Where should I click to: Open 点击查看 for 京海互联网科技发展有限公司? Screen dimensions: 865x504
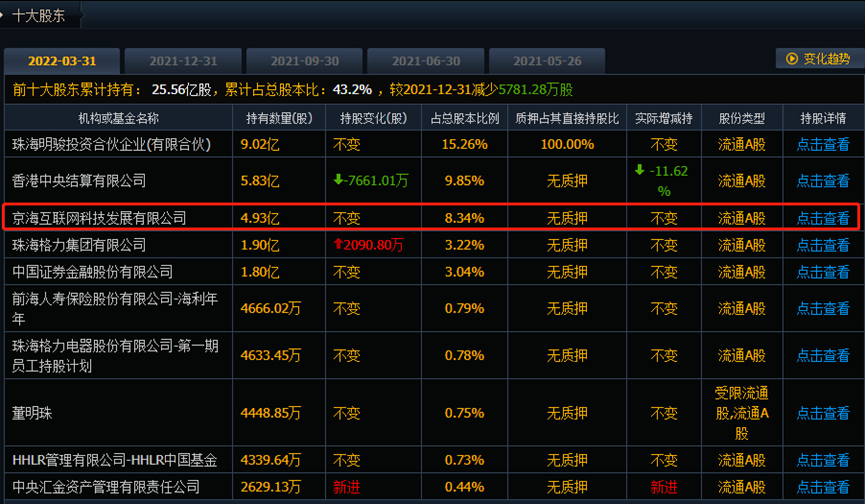(x=823, y=218)
